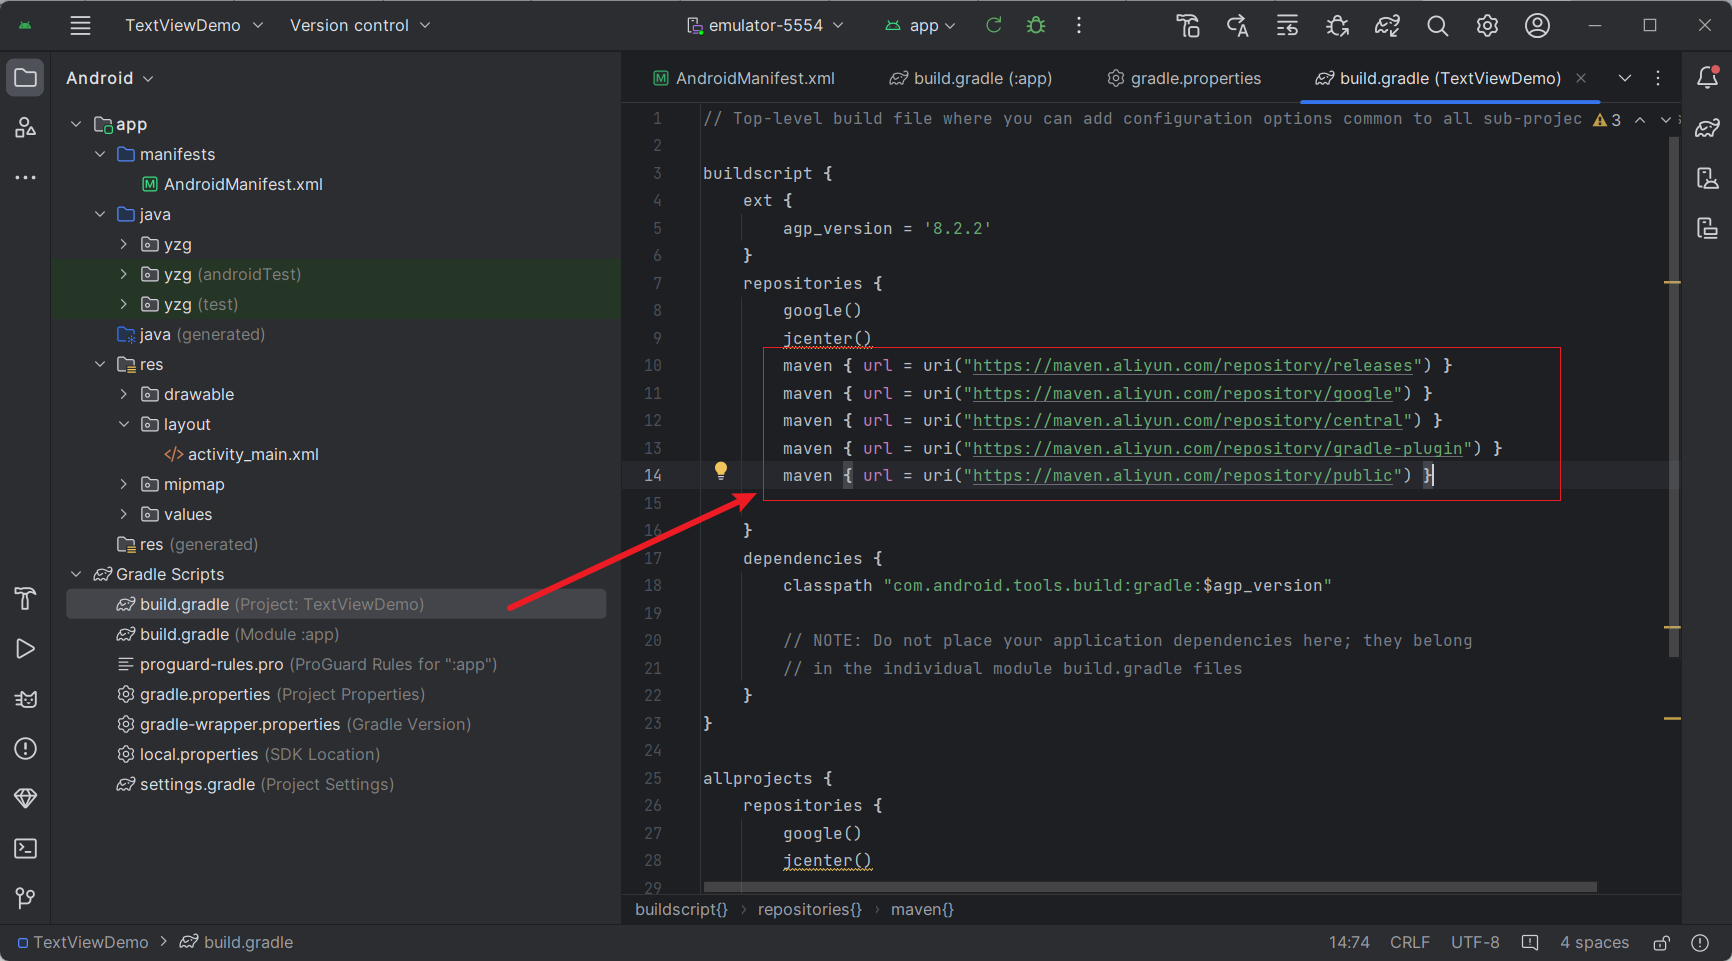Open the More Actions vertical dots in toolbar

tap(1079, 26)
